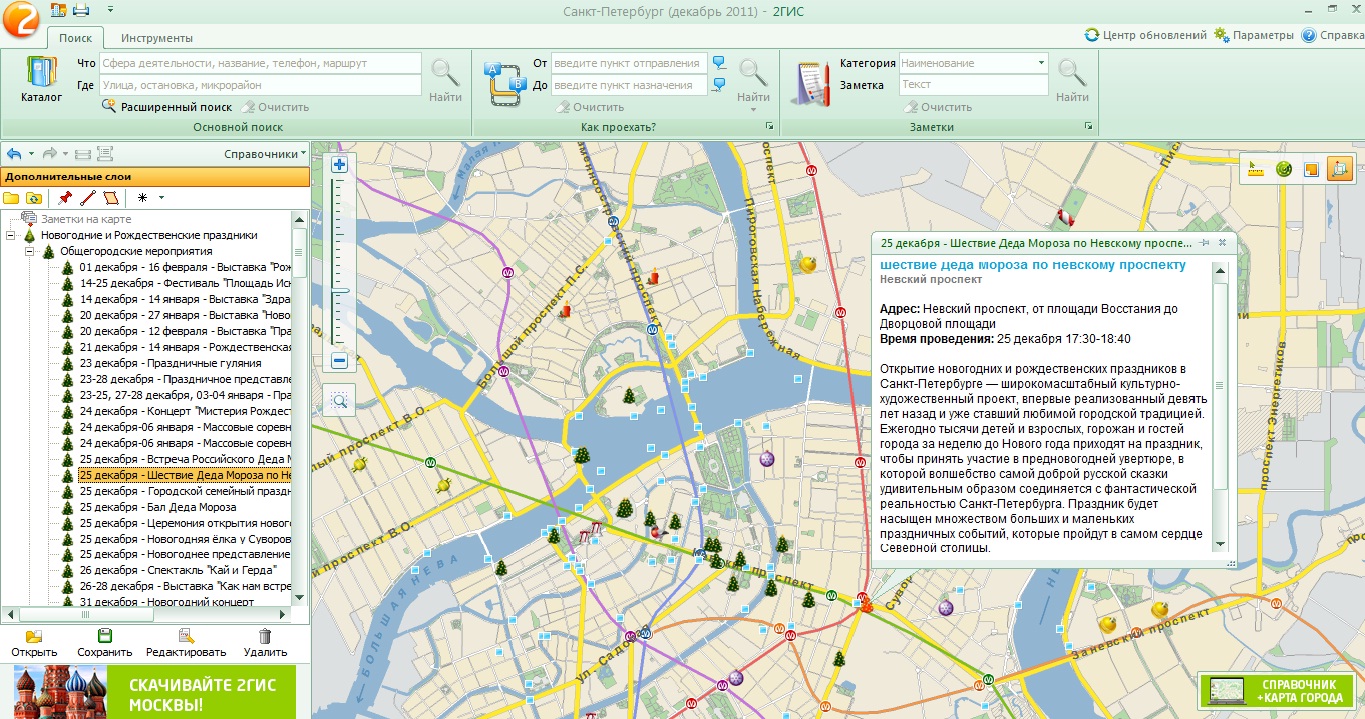Click the layers tree vertical scrollbar
The image size is (1365, 719).
[299, 410]
